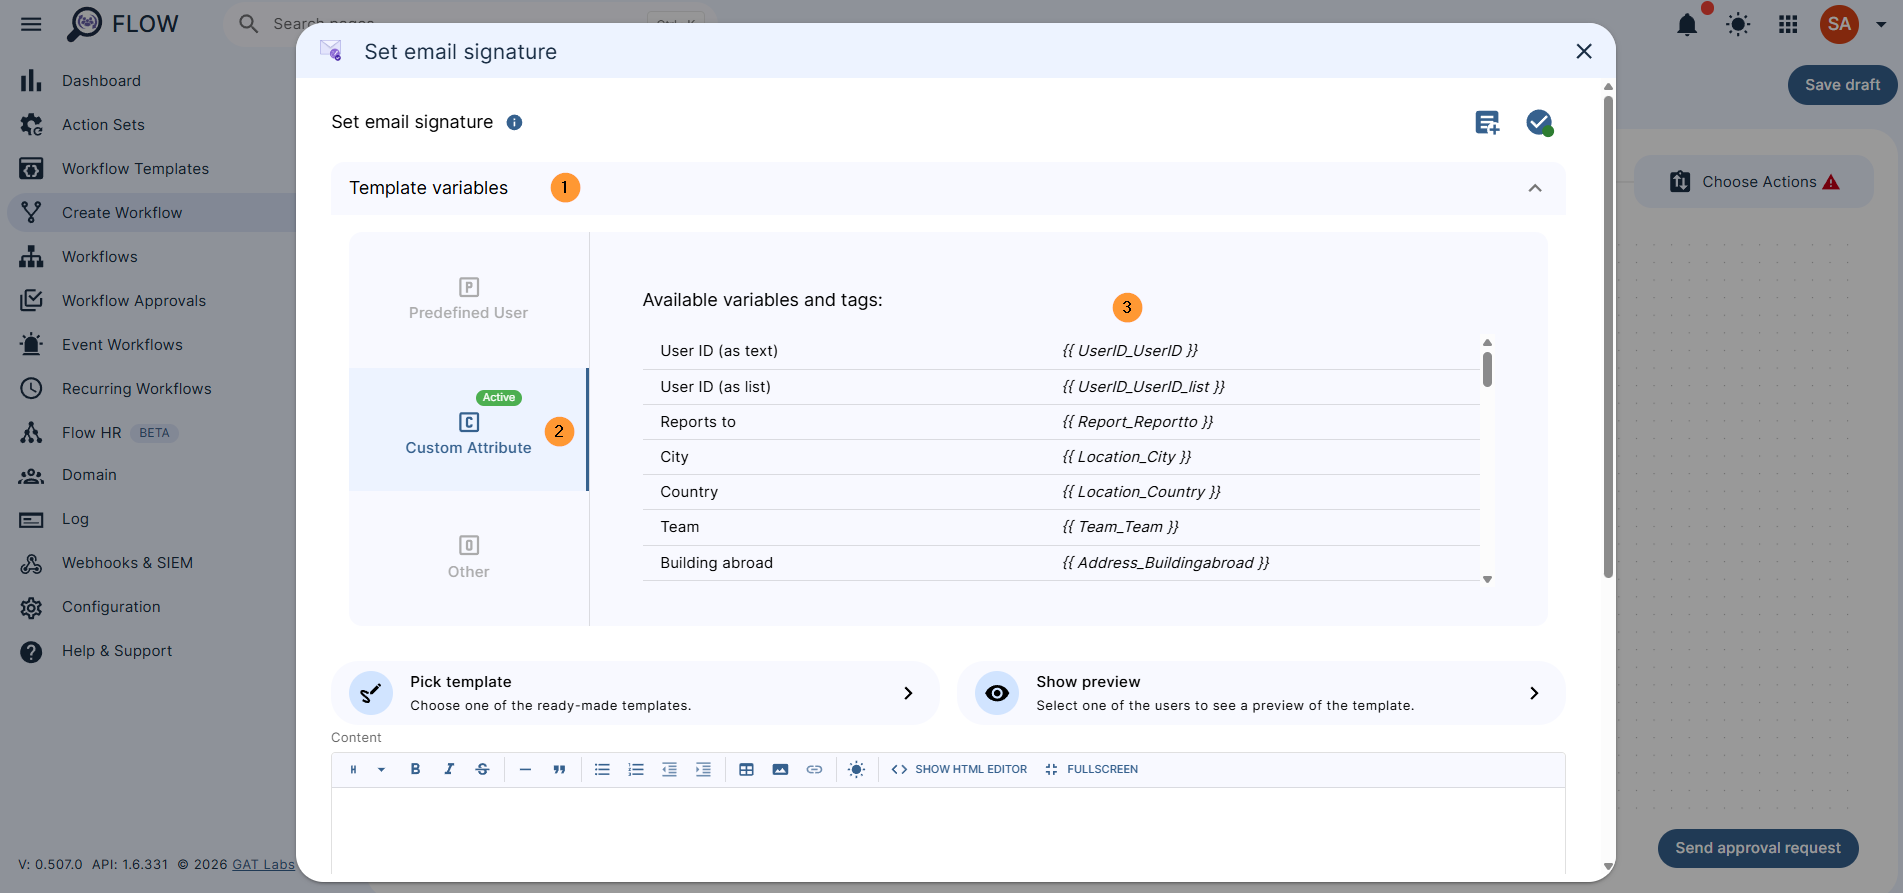Toggle bold formatting

[415, 770]
